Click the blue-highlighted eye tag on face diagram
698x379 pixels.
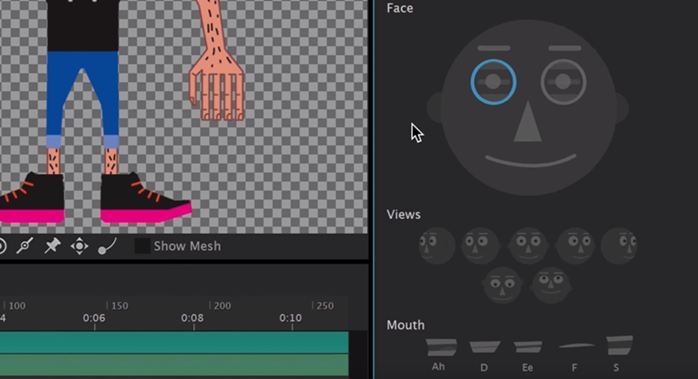493,82
